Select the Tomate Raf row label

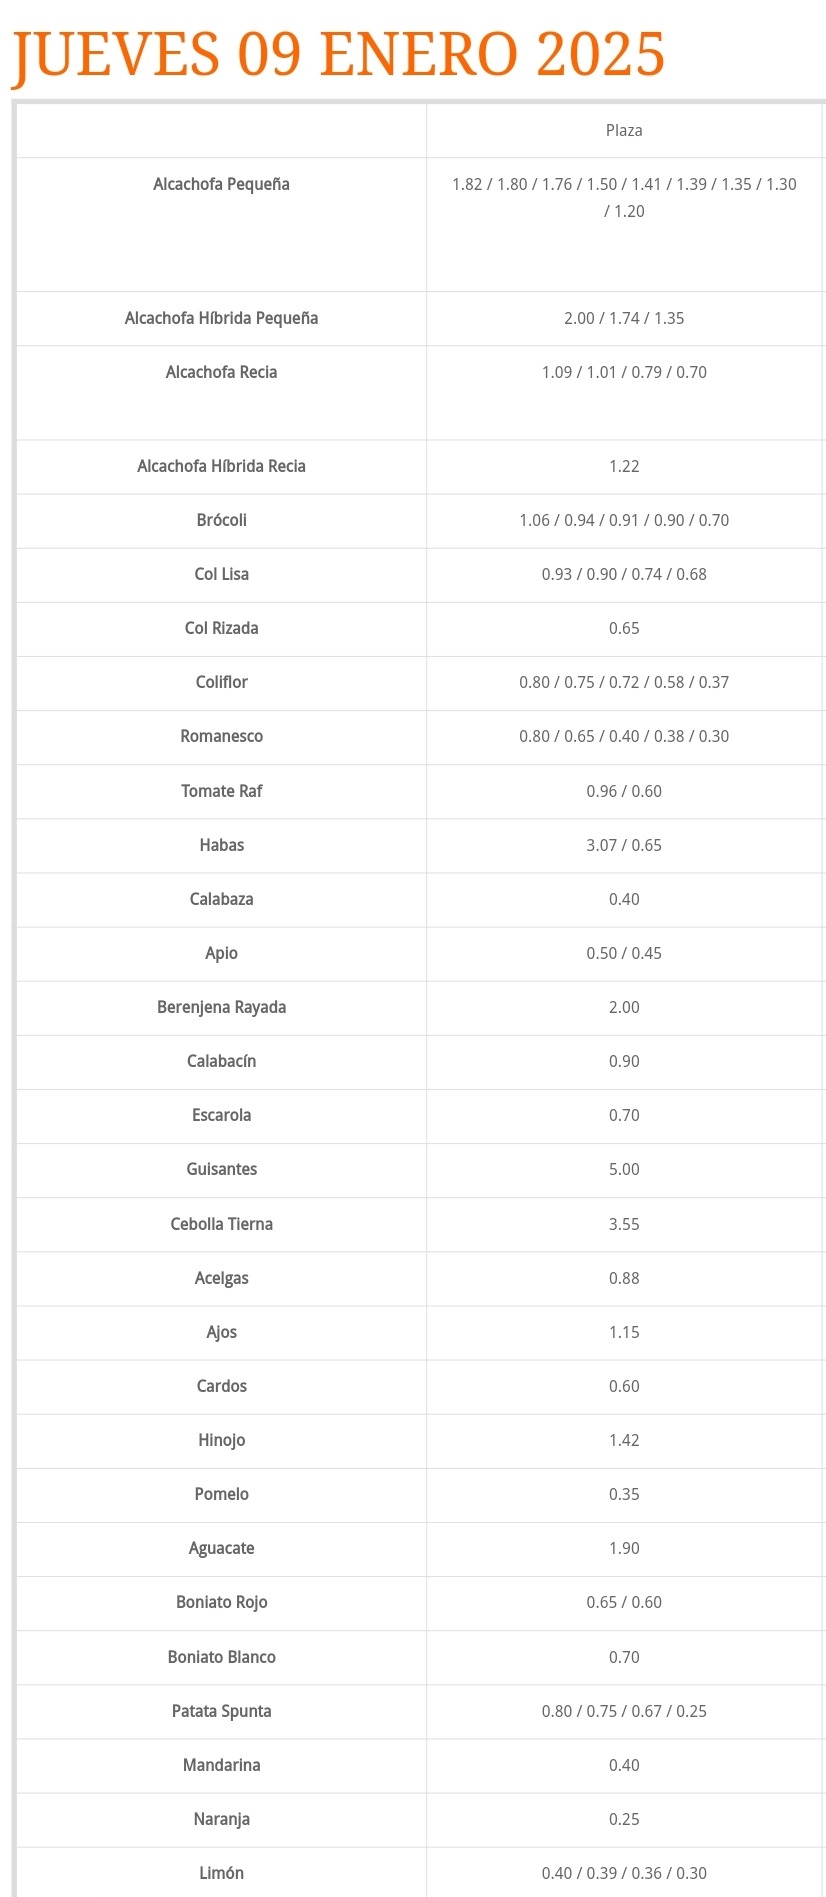222,792
